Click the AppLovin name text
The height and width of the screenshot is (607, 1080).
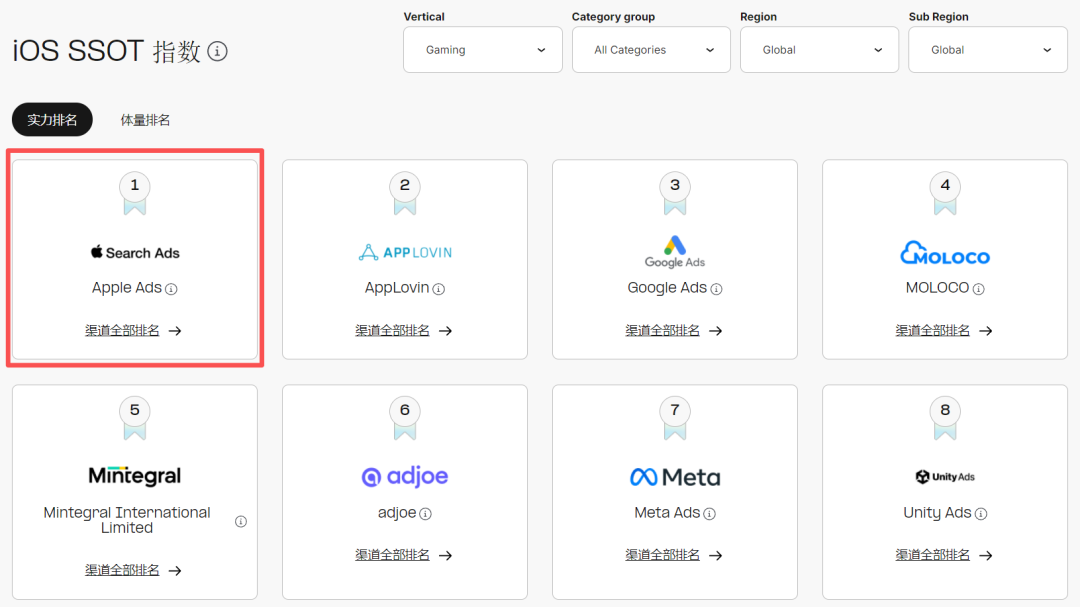pyautogui.click(x=397, y=288)
